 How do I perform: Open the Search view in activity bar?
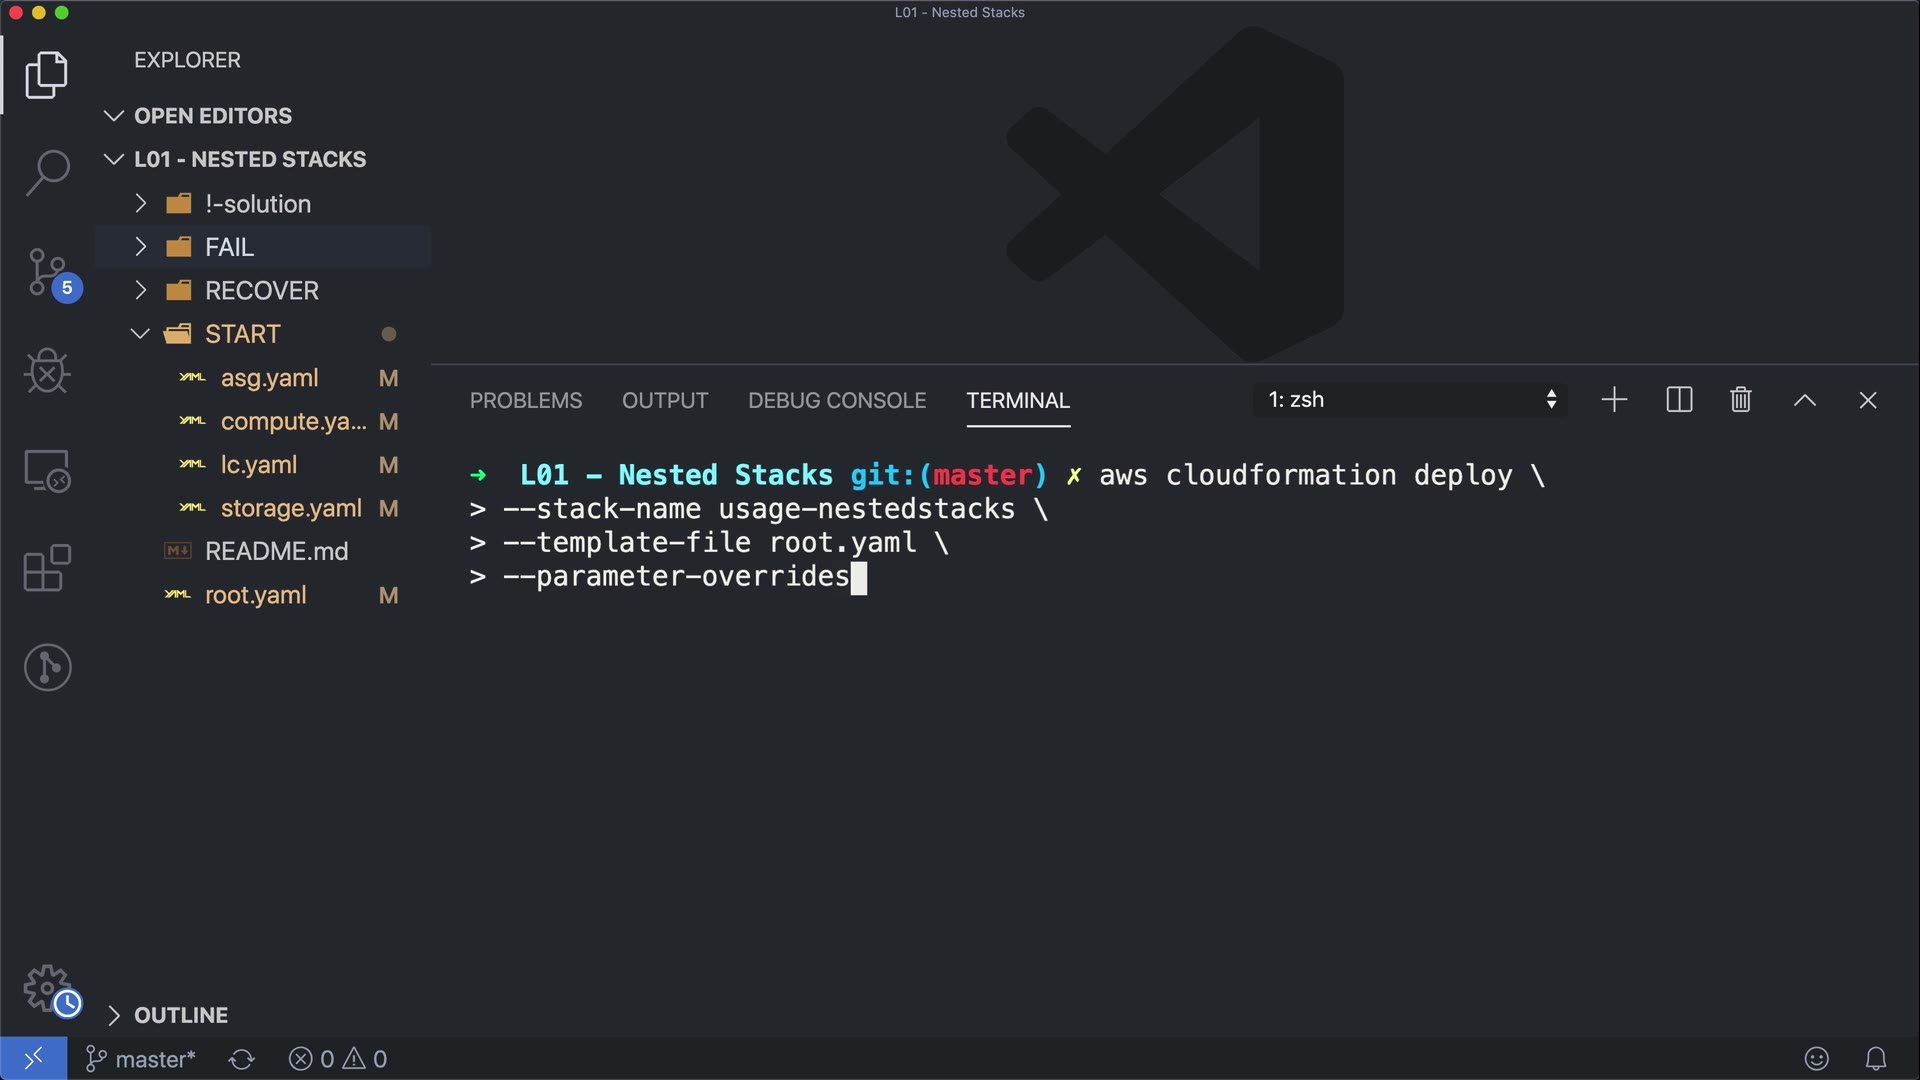coord(47,172)
